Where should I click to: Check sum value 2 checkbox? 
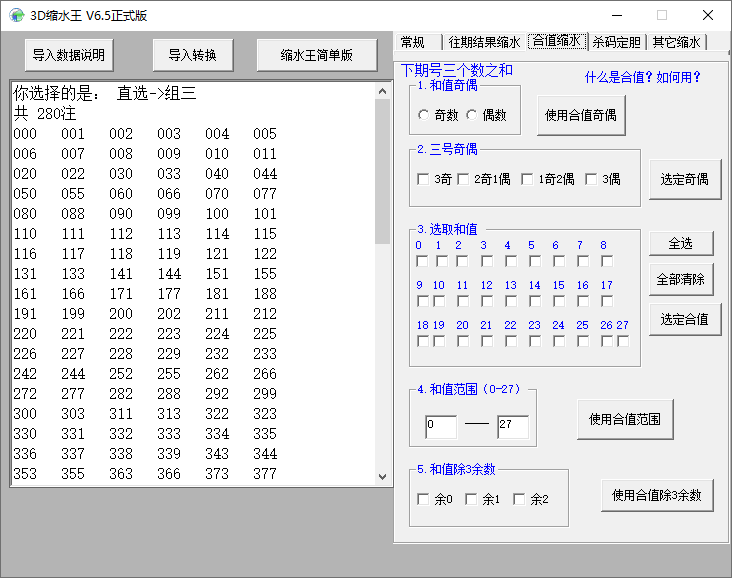coord(462,261)
